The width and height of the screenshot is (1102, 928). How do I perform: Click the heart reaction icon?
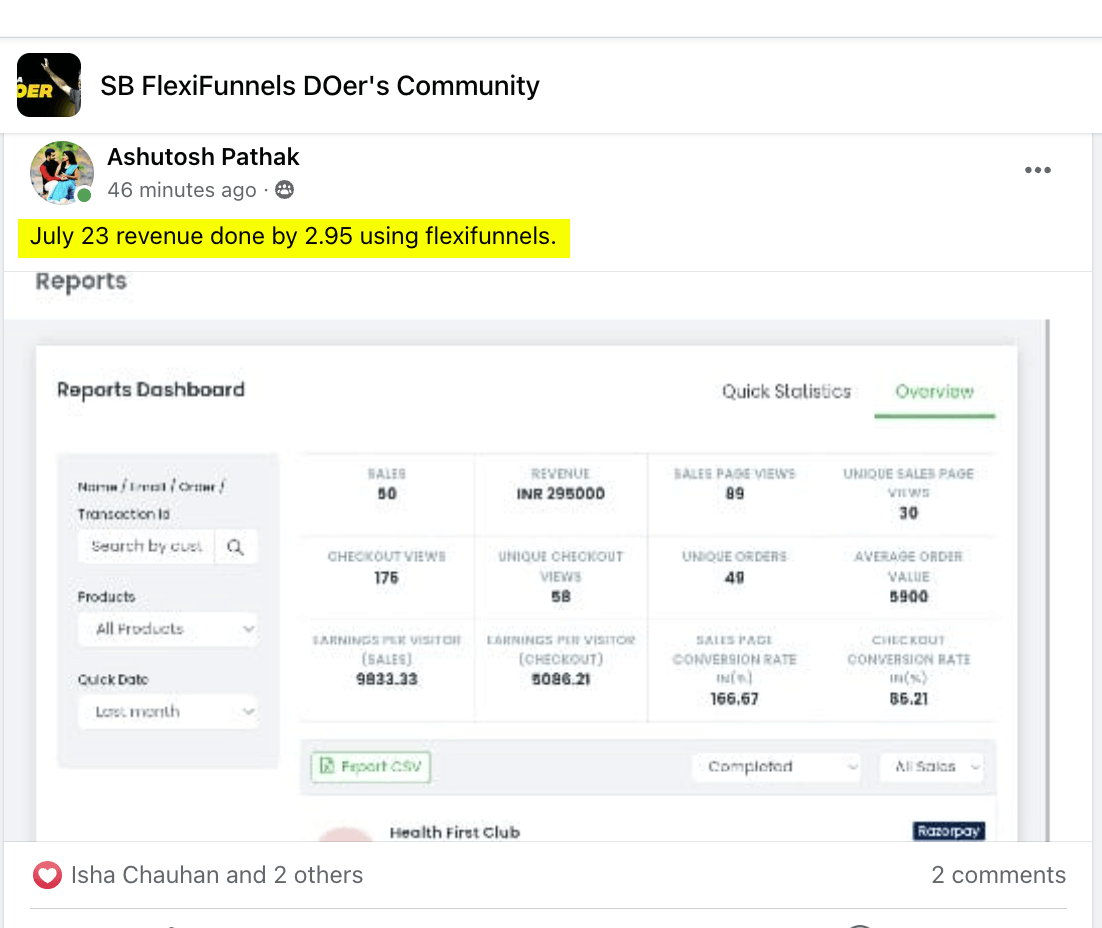click(x=47, y=875)
